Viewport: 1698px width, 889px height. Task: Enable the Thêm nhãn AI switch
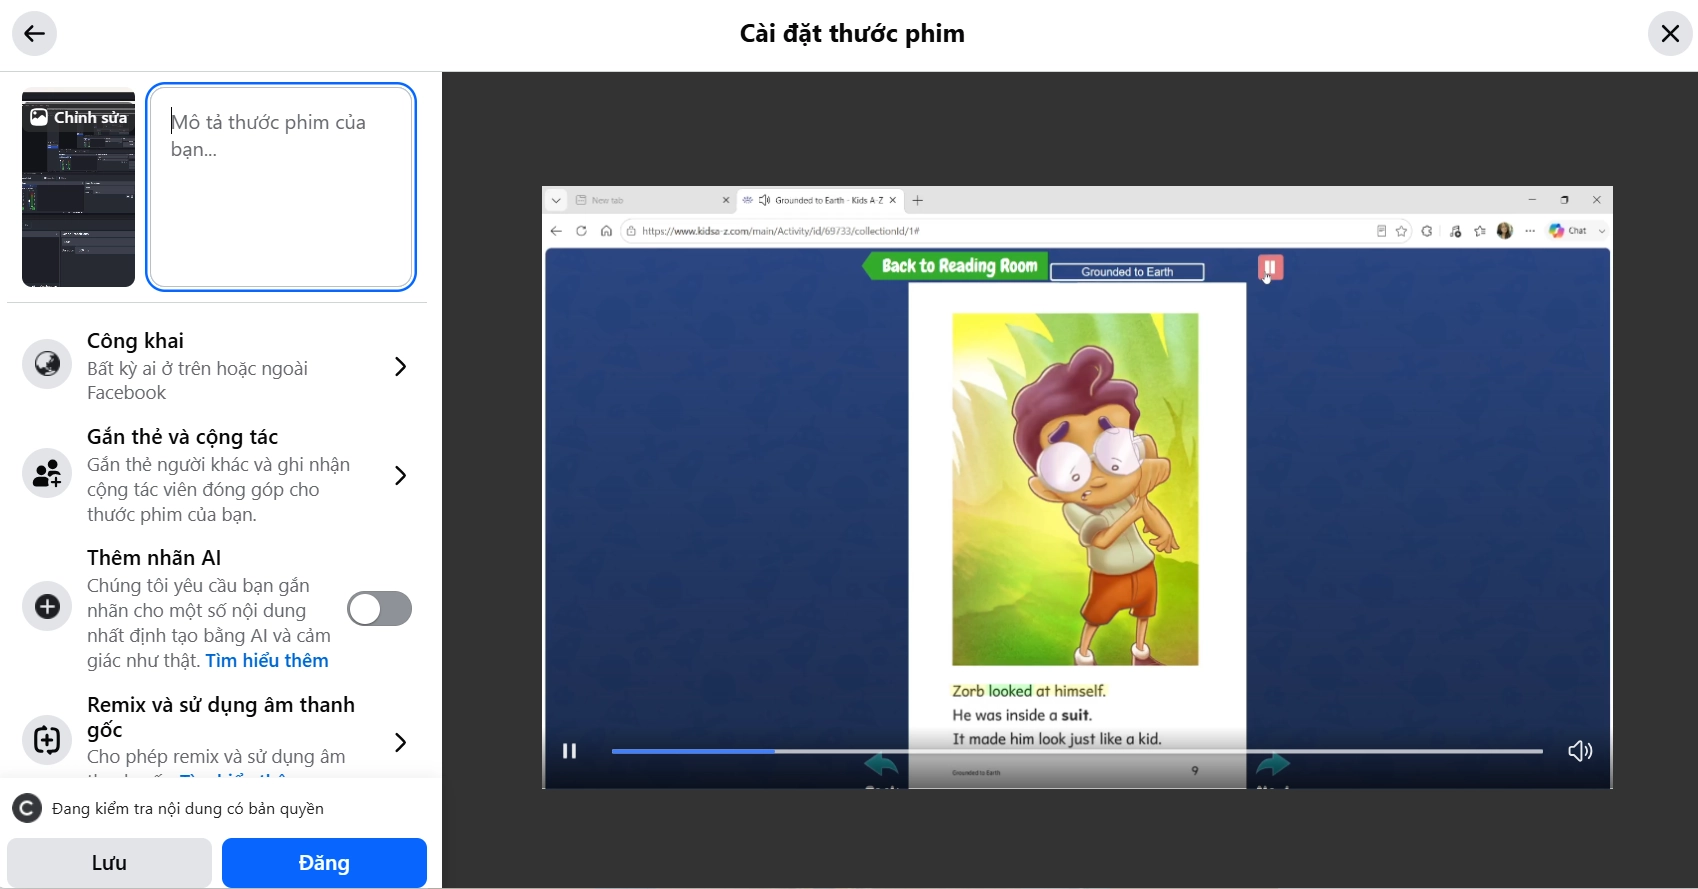[x=379, y=608]
